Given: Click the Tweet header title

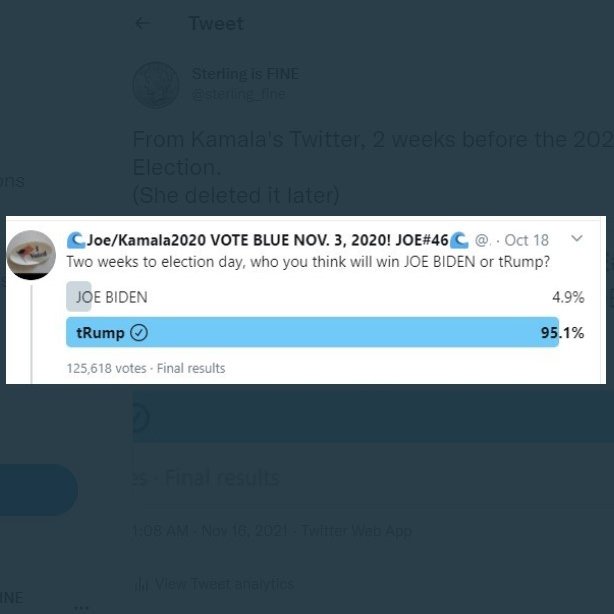Looking at the screenshot, I should pos(216,24).
